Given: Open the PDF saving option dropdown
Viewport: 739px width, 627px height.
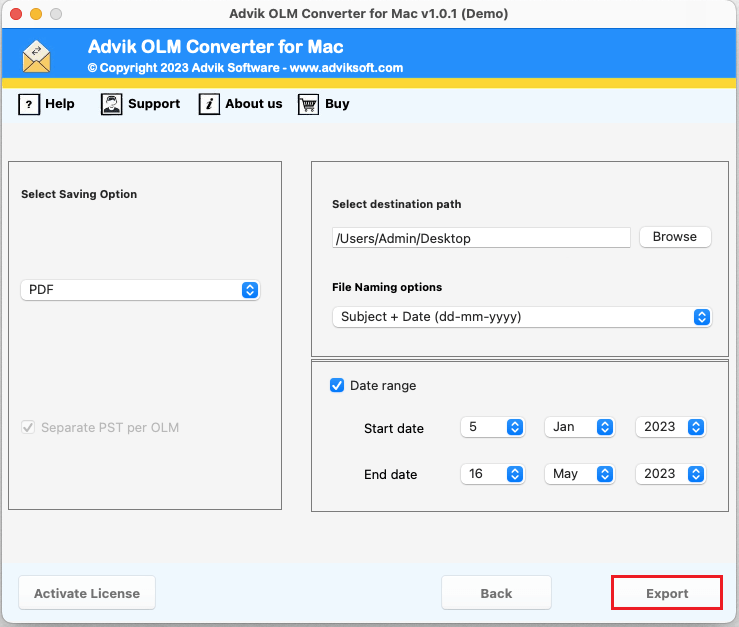Looking at the screenshot, I should coord(140,289).
